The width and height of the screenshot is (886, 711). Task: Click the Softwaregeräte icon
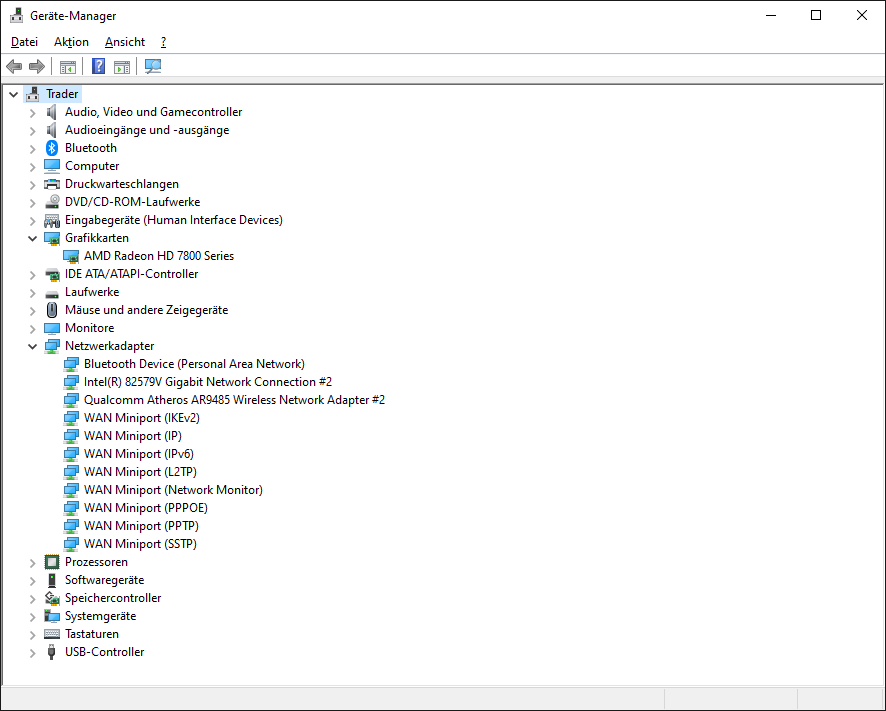pyautogui.click(x=52, y=580)
